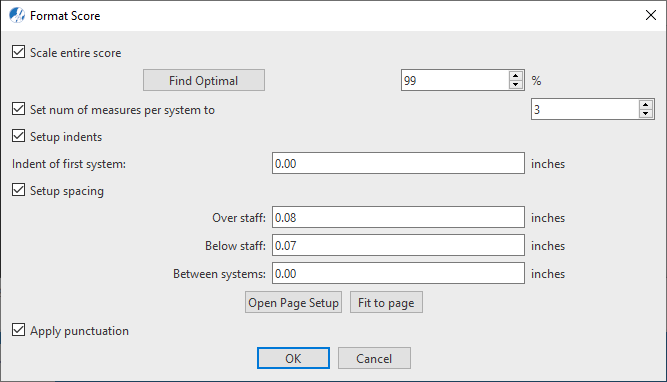
Task: Click the Fit to page button
Action: click(x=386, y=302)
